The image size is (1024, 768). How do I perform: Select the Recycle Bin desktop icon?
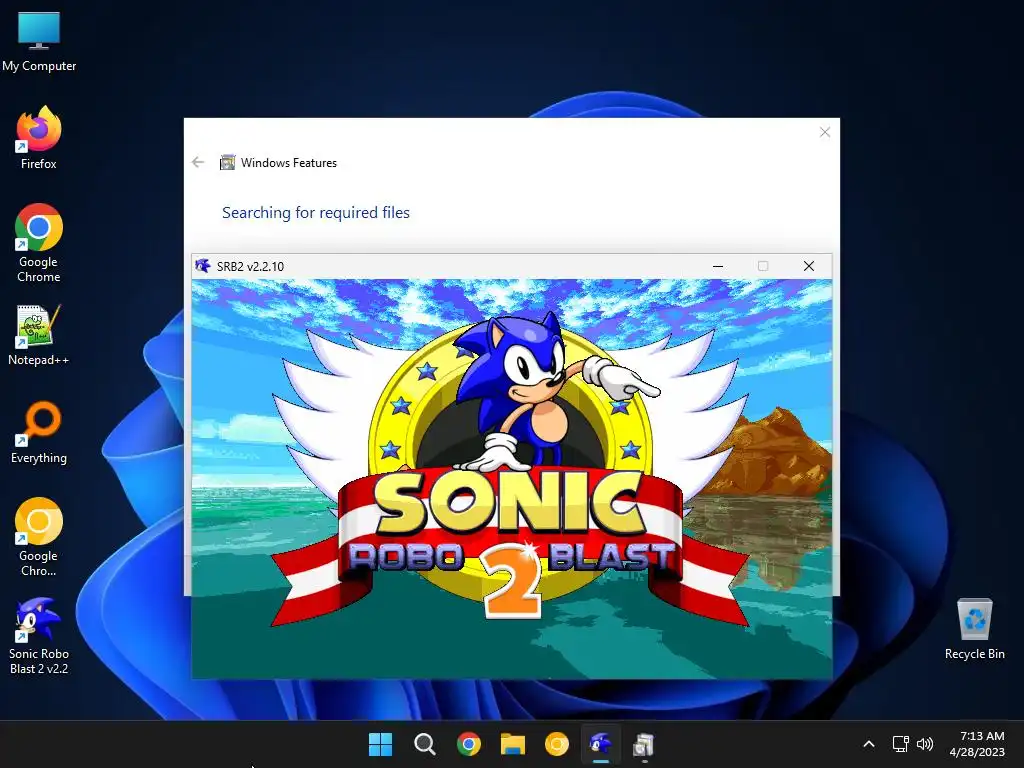pos(974,630)
